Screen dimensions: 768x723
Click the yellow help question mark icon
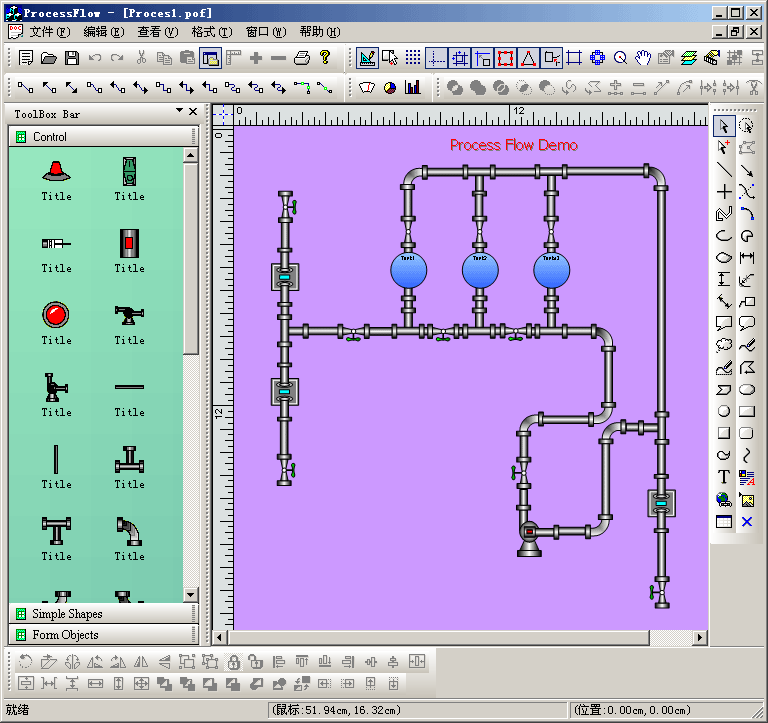[325, 58]
